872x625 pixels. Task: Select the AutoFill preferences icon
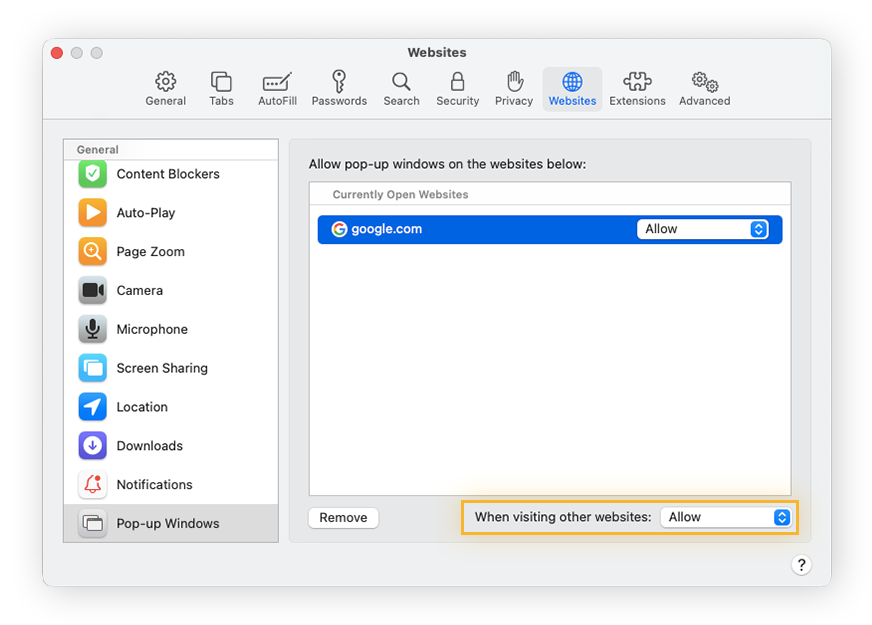pos(277,88)
